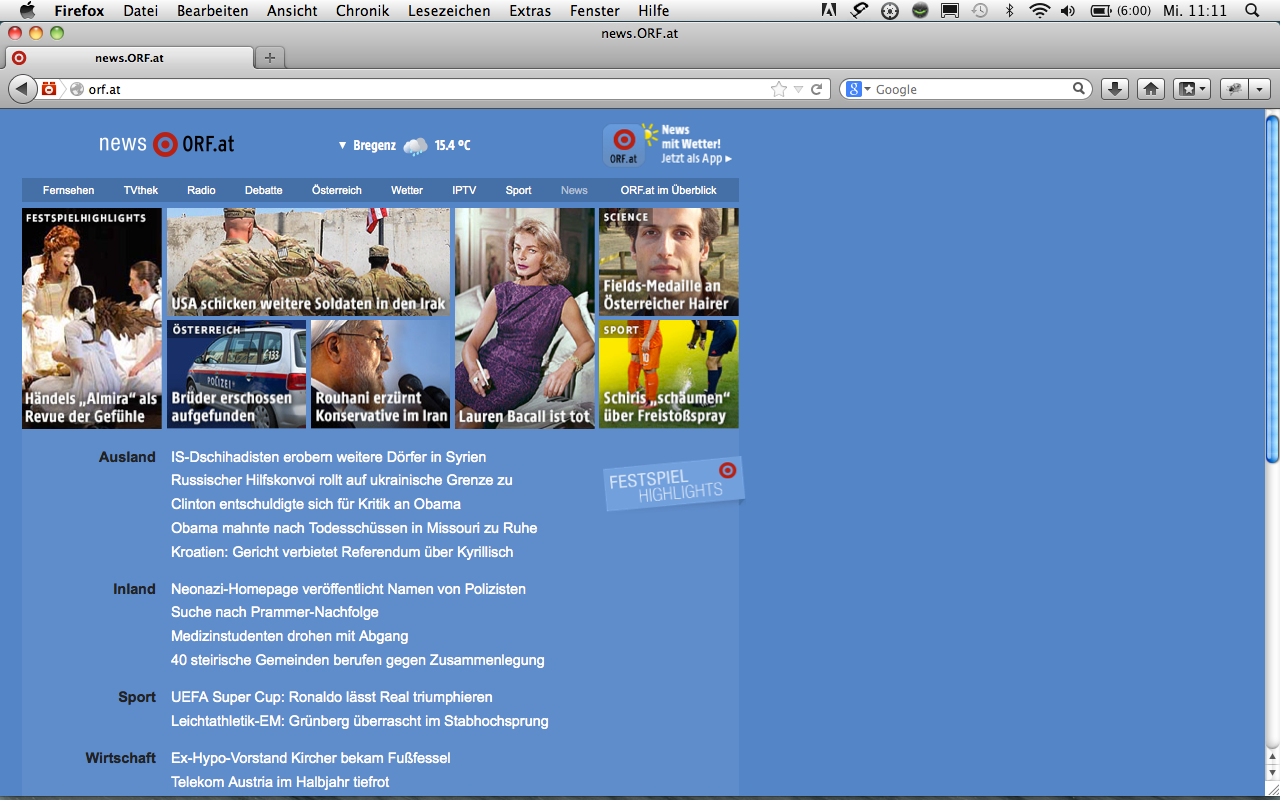1280x800 pixels.
Task: Open the Fernsehen navigation link
Action: coord(69,190)
